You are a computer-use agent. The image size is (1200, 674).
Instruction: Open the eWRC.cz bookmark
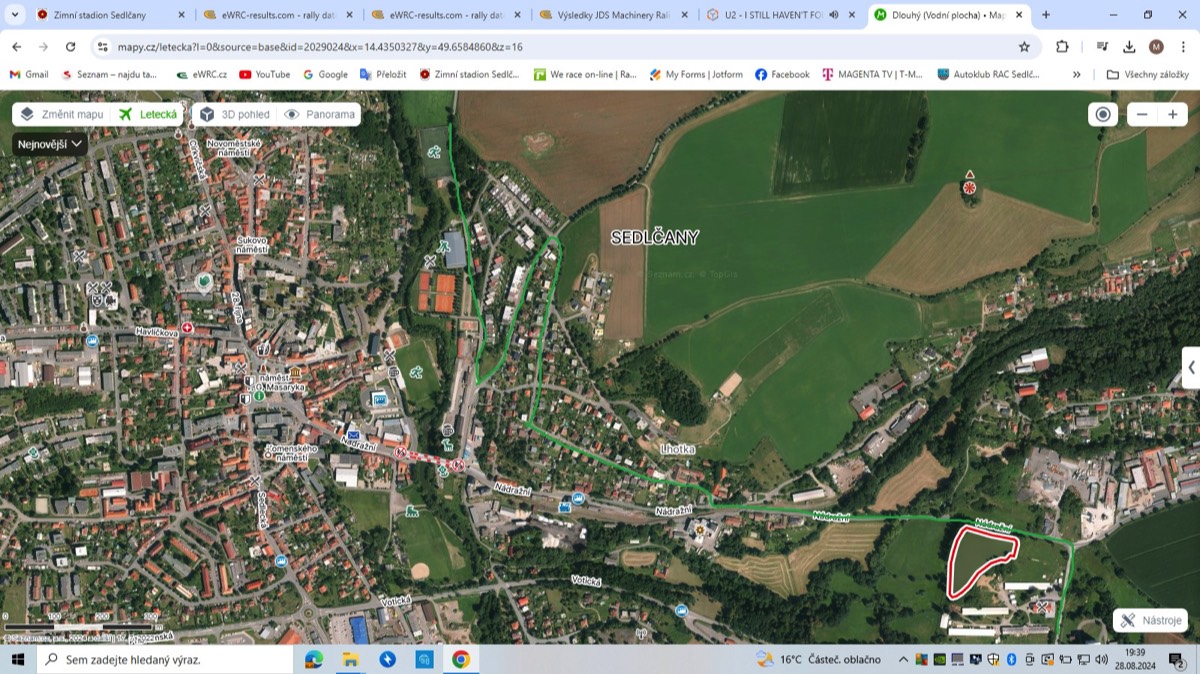click(x=201, y=74)
